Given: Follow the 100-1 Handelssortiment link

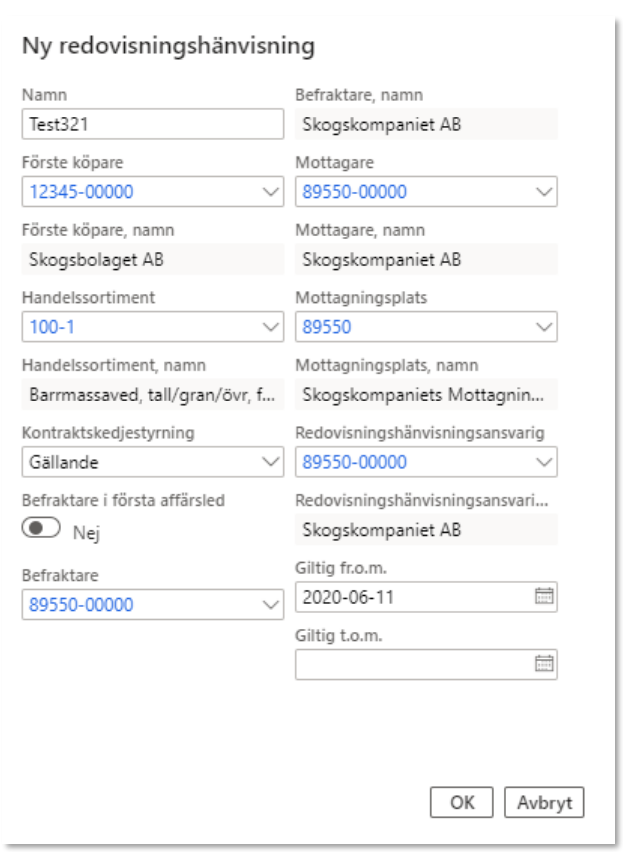Looking at the screenshot, I should click(47, 327).
